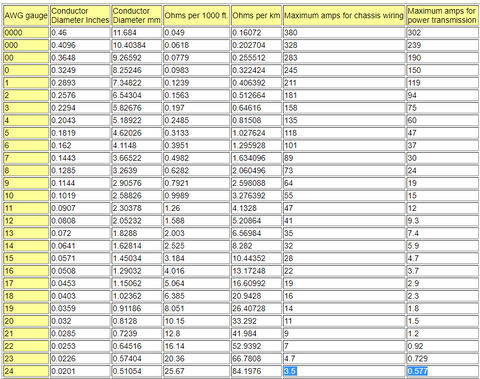The height and width of the screenshot is (379, 480).
Task: Click the 0.0403 inches cell
Action: coord(80,296)
